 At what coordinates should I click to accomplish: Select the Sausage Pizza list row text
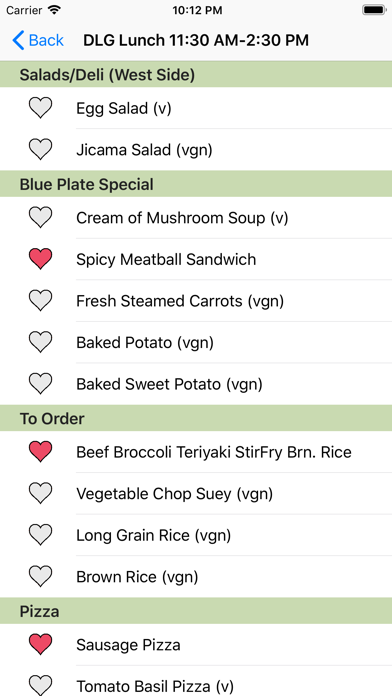click(x=128, y=645)
